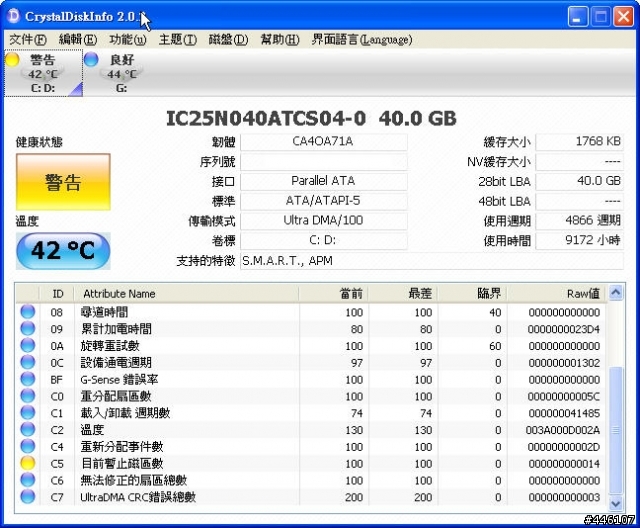Open the 磁盤(D) menu
This screenshot has width=640, height=528.
coord(228,40)
